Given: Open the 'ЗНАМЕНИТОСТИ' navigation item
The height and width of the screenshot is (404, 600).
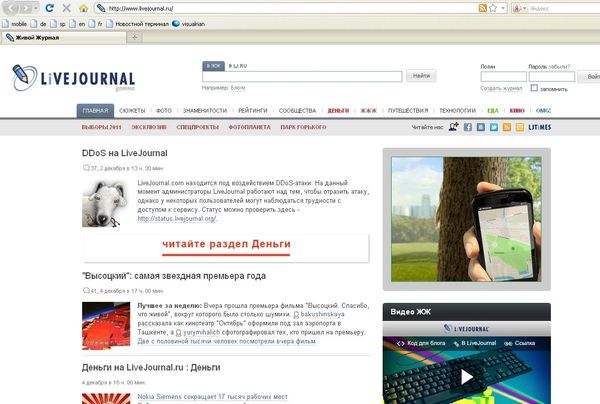Looking at the screenshot, I should (205, 111).
